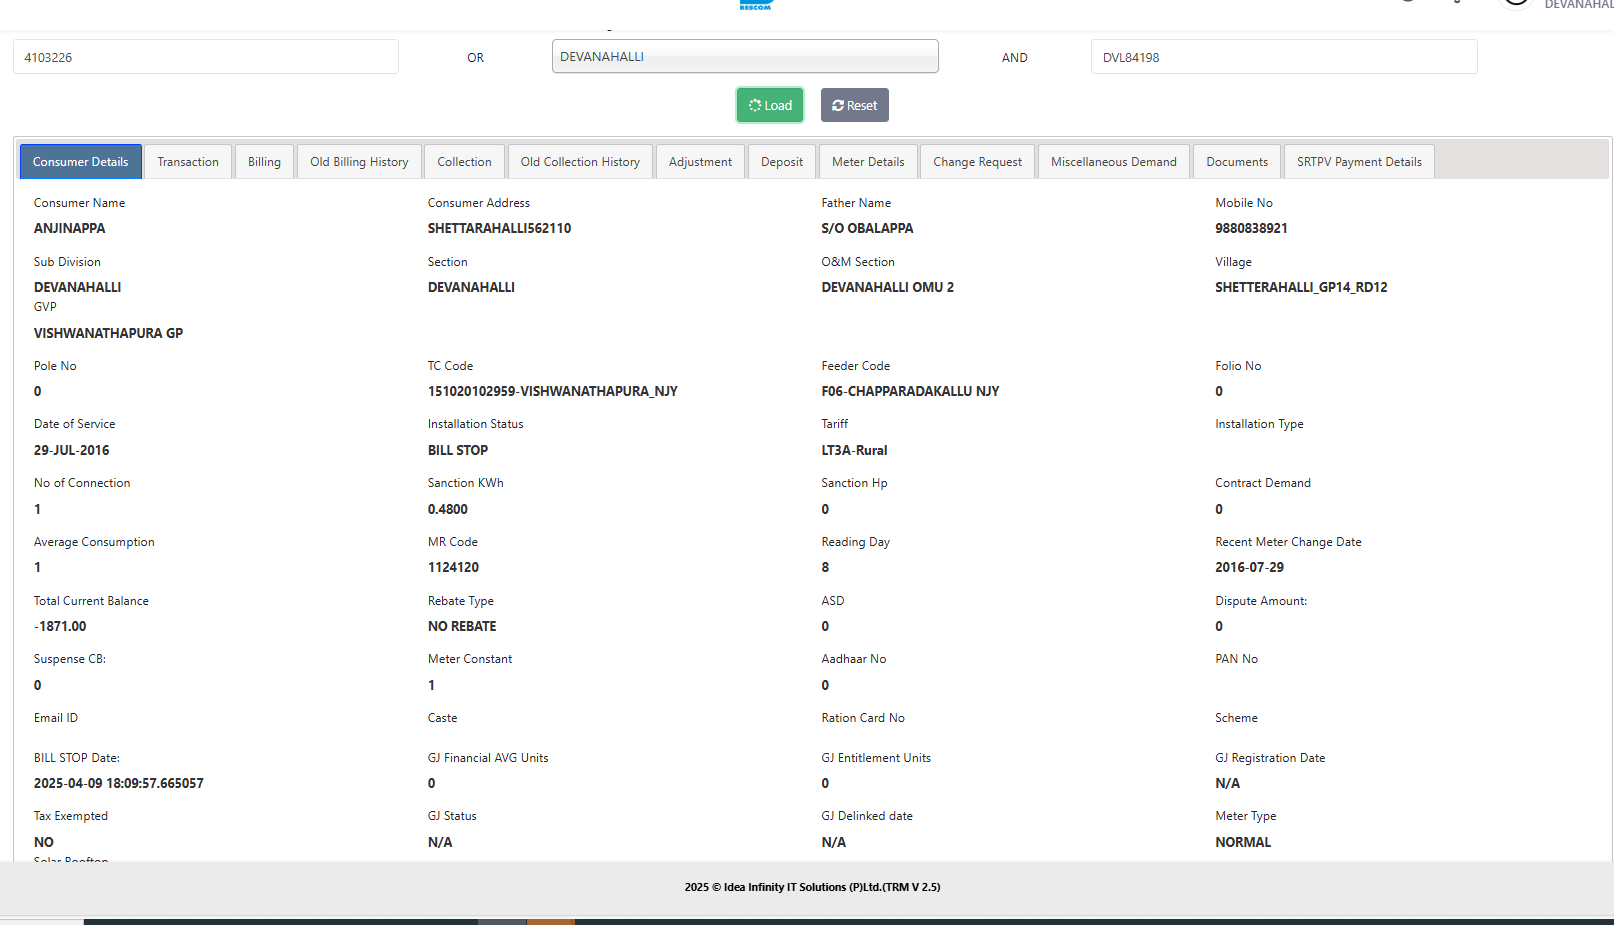
Task: Click the Section value DEVANAHALLI
Action: (472, 287)
